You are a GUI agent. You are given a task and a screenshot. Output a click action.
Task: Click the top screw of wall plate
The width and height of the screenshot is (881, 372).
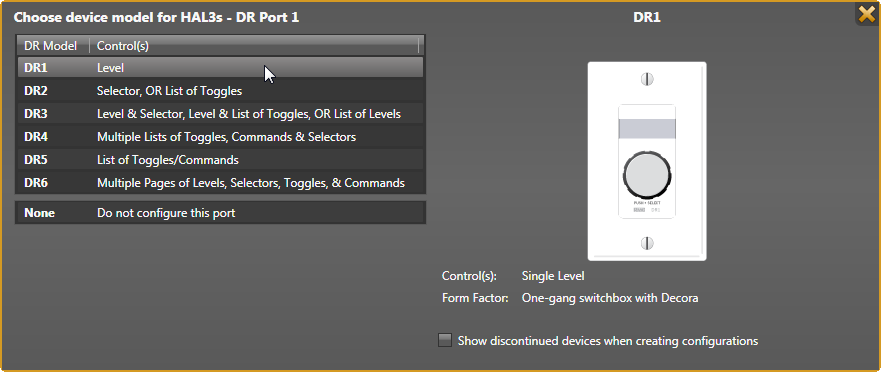pyautogui.click(x=647, y=79)
